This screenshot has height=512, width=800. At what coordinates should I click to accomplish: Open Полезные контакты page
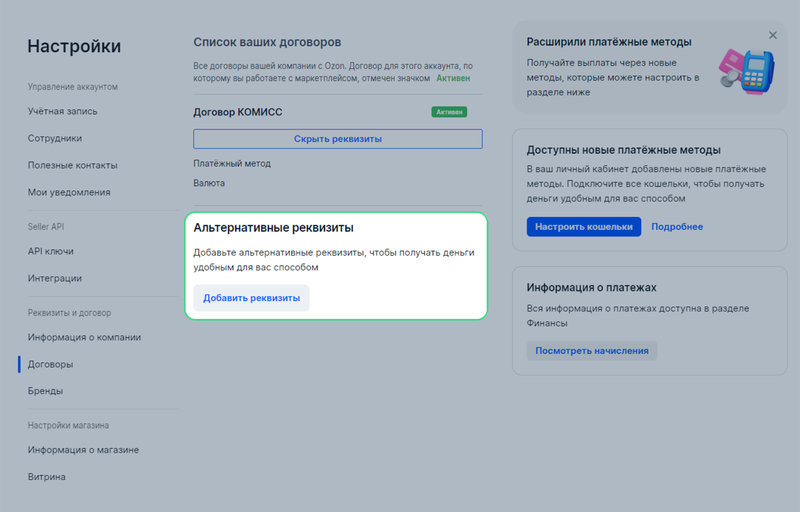pos(72,165)
